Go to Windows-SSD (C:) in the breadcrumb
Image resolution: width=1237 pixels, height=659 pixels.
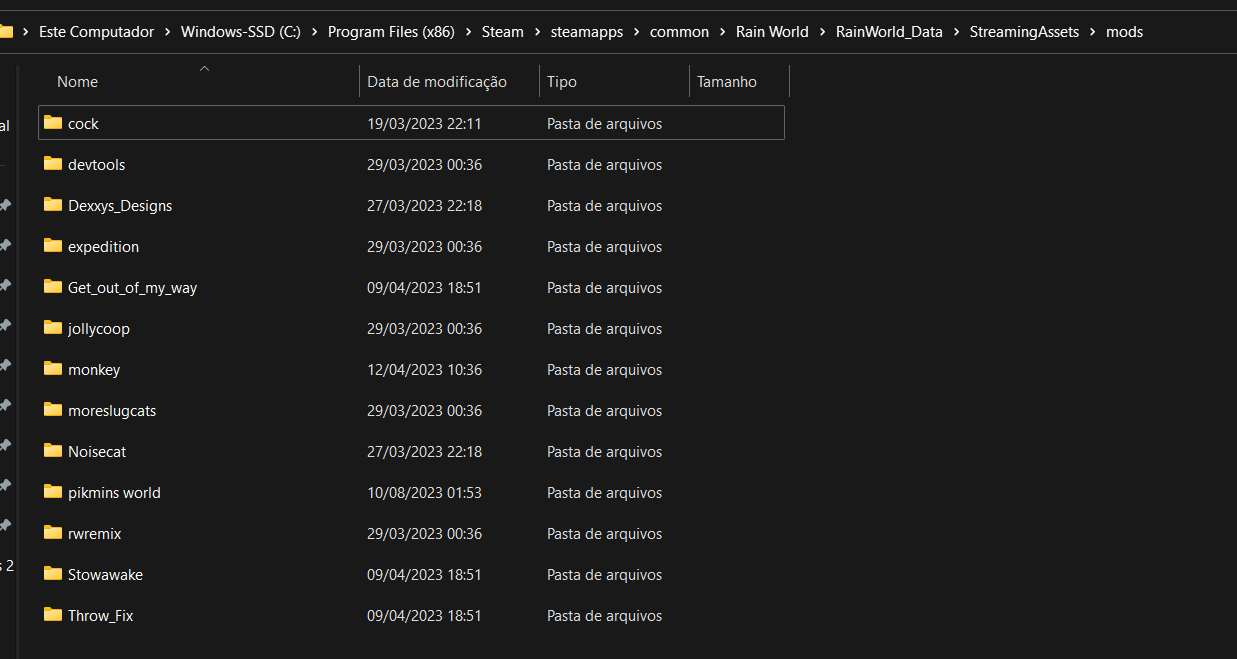coord(241,32)
